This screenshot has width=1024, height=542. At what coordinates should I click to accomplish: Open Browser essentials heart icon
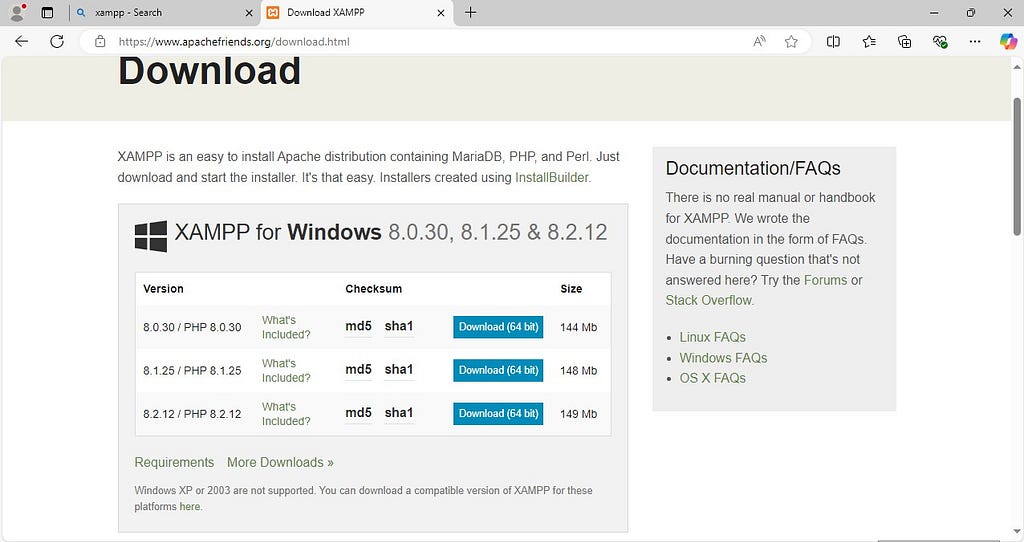(940, 42)
